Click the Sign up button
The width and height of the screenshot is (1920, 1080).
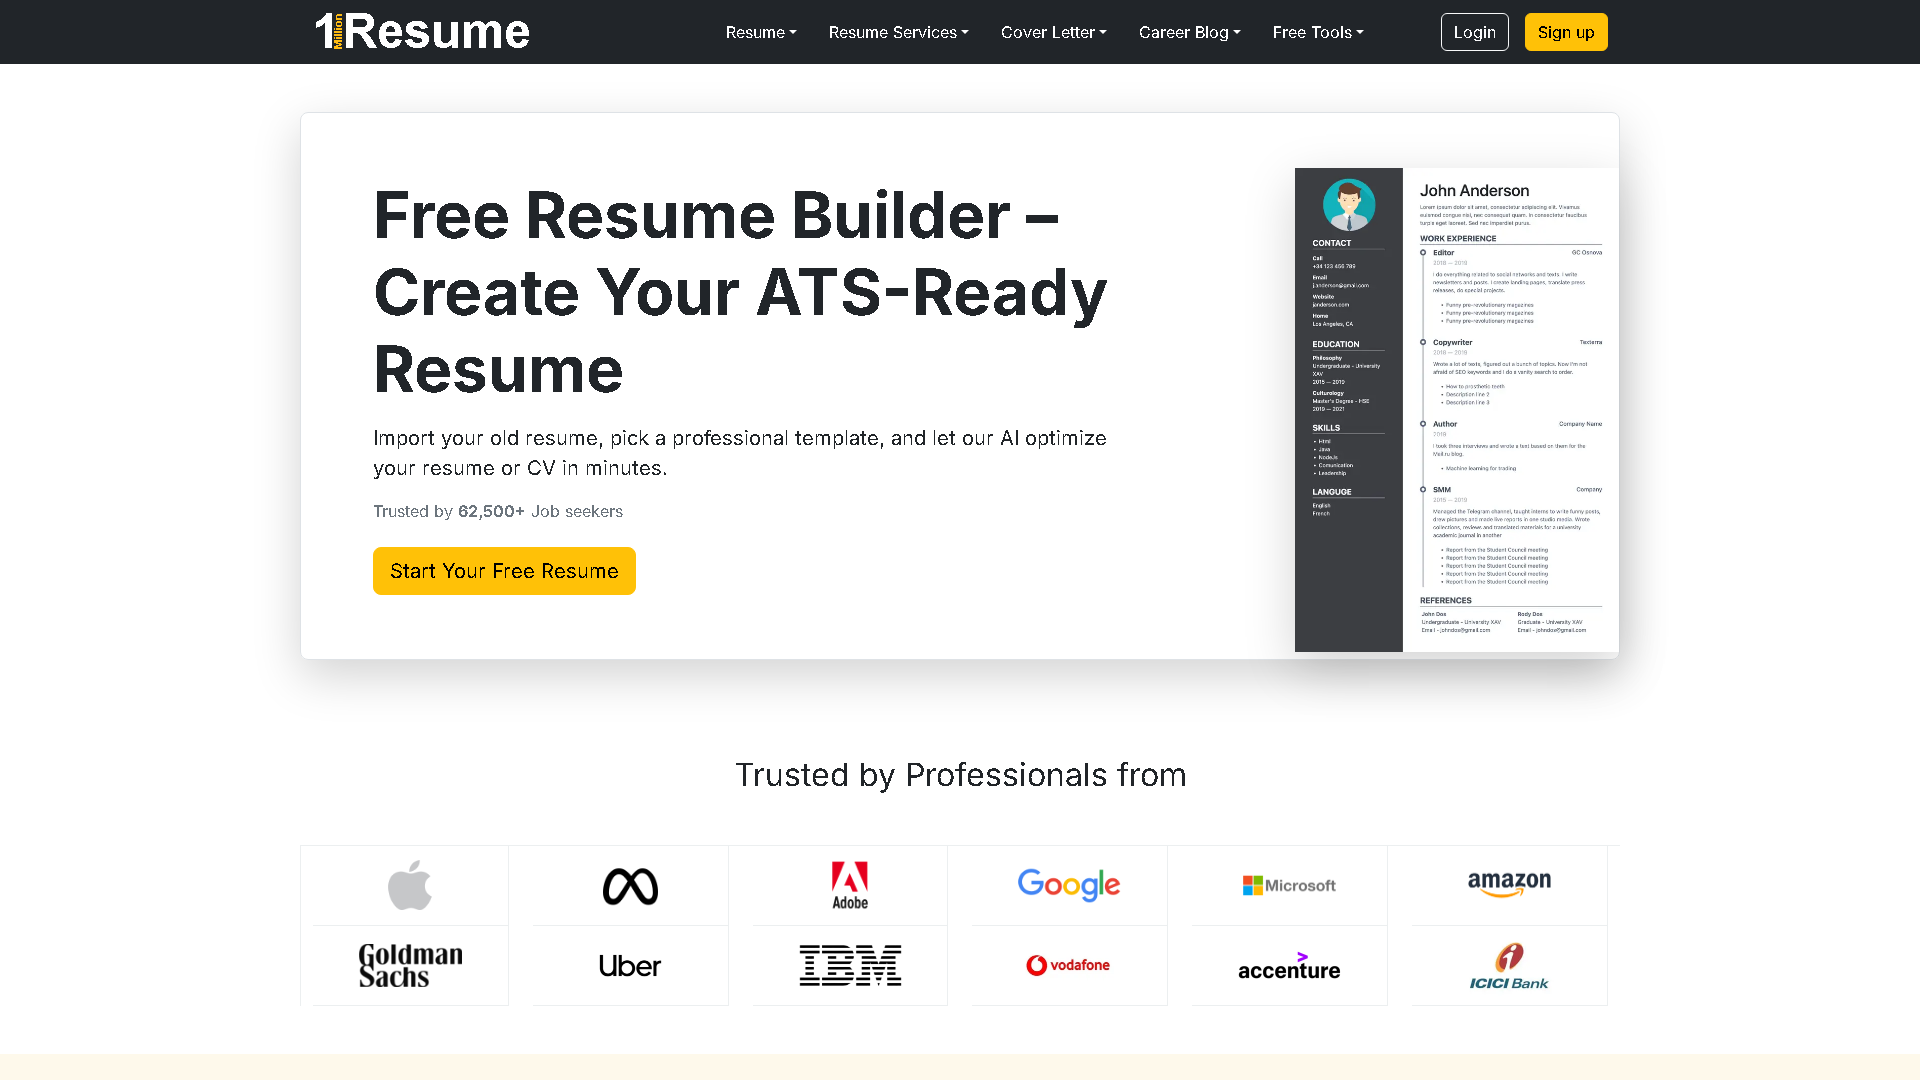pos(1565,31)
